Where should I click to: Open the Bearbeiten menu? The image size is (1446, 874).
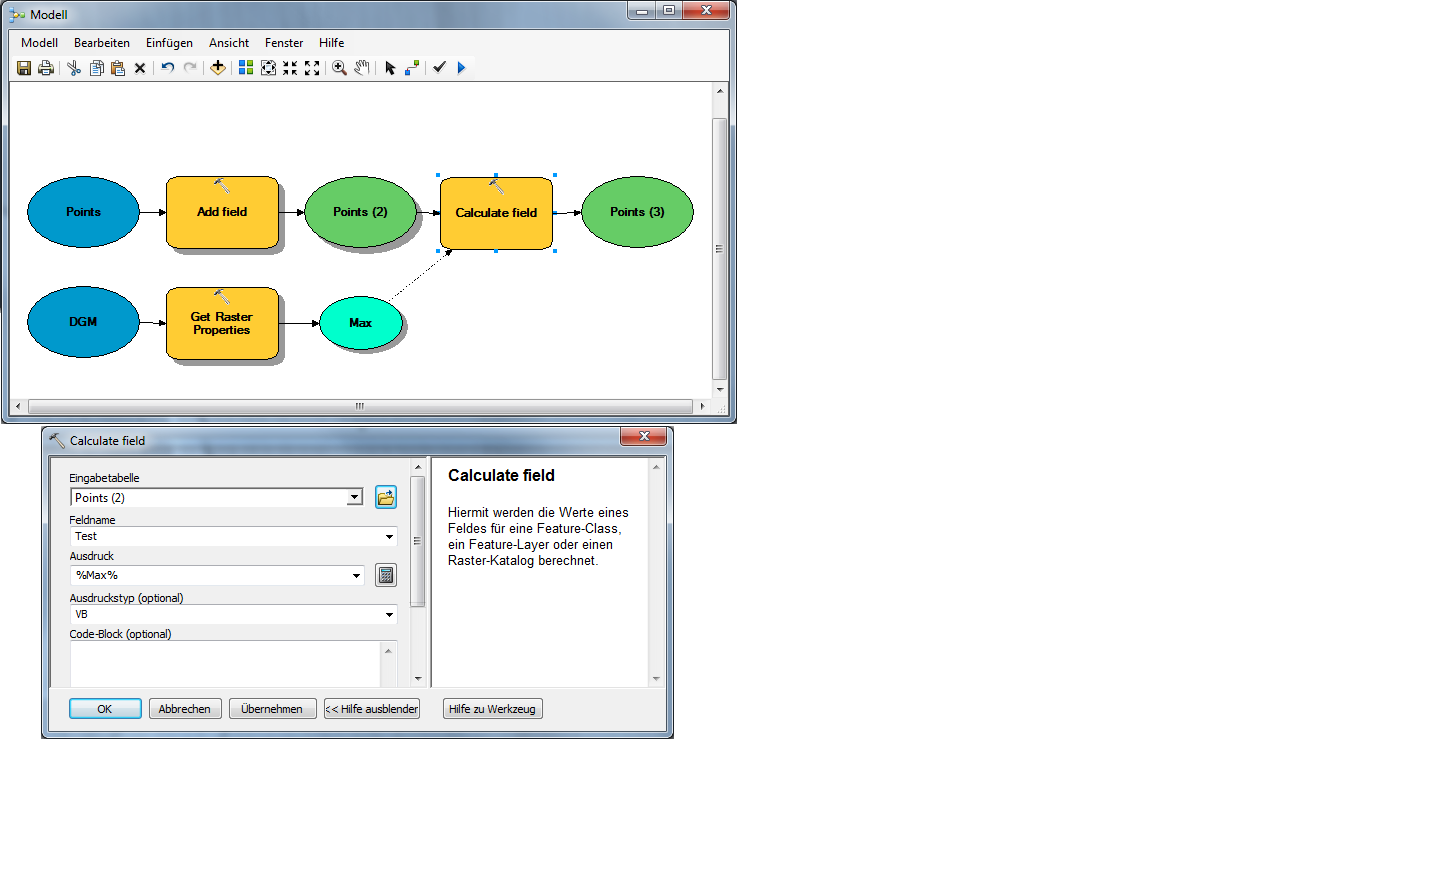coord(102,43)
